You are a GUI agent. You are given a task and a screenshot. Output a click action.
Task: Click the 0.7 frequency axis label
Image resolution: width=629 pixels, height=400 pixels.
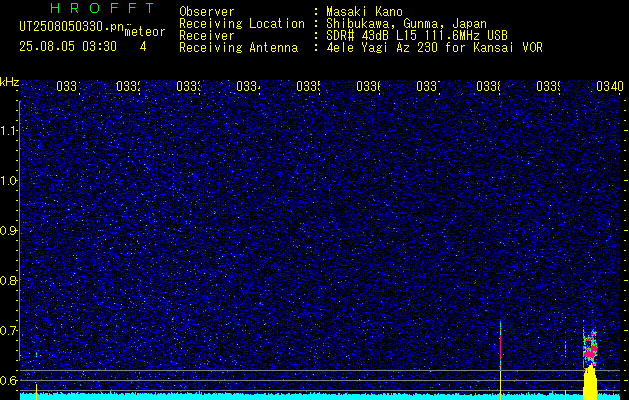(x=8, y=330)
